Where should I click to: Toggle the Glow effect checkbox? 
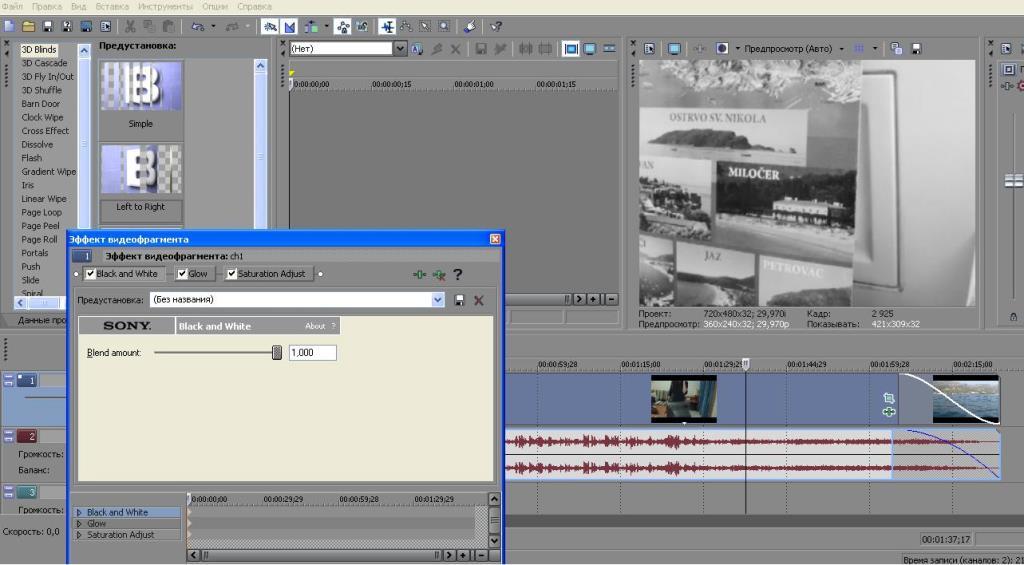182,274
